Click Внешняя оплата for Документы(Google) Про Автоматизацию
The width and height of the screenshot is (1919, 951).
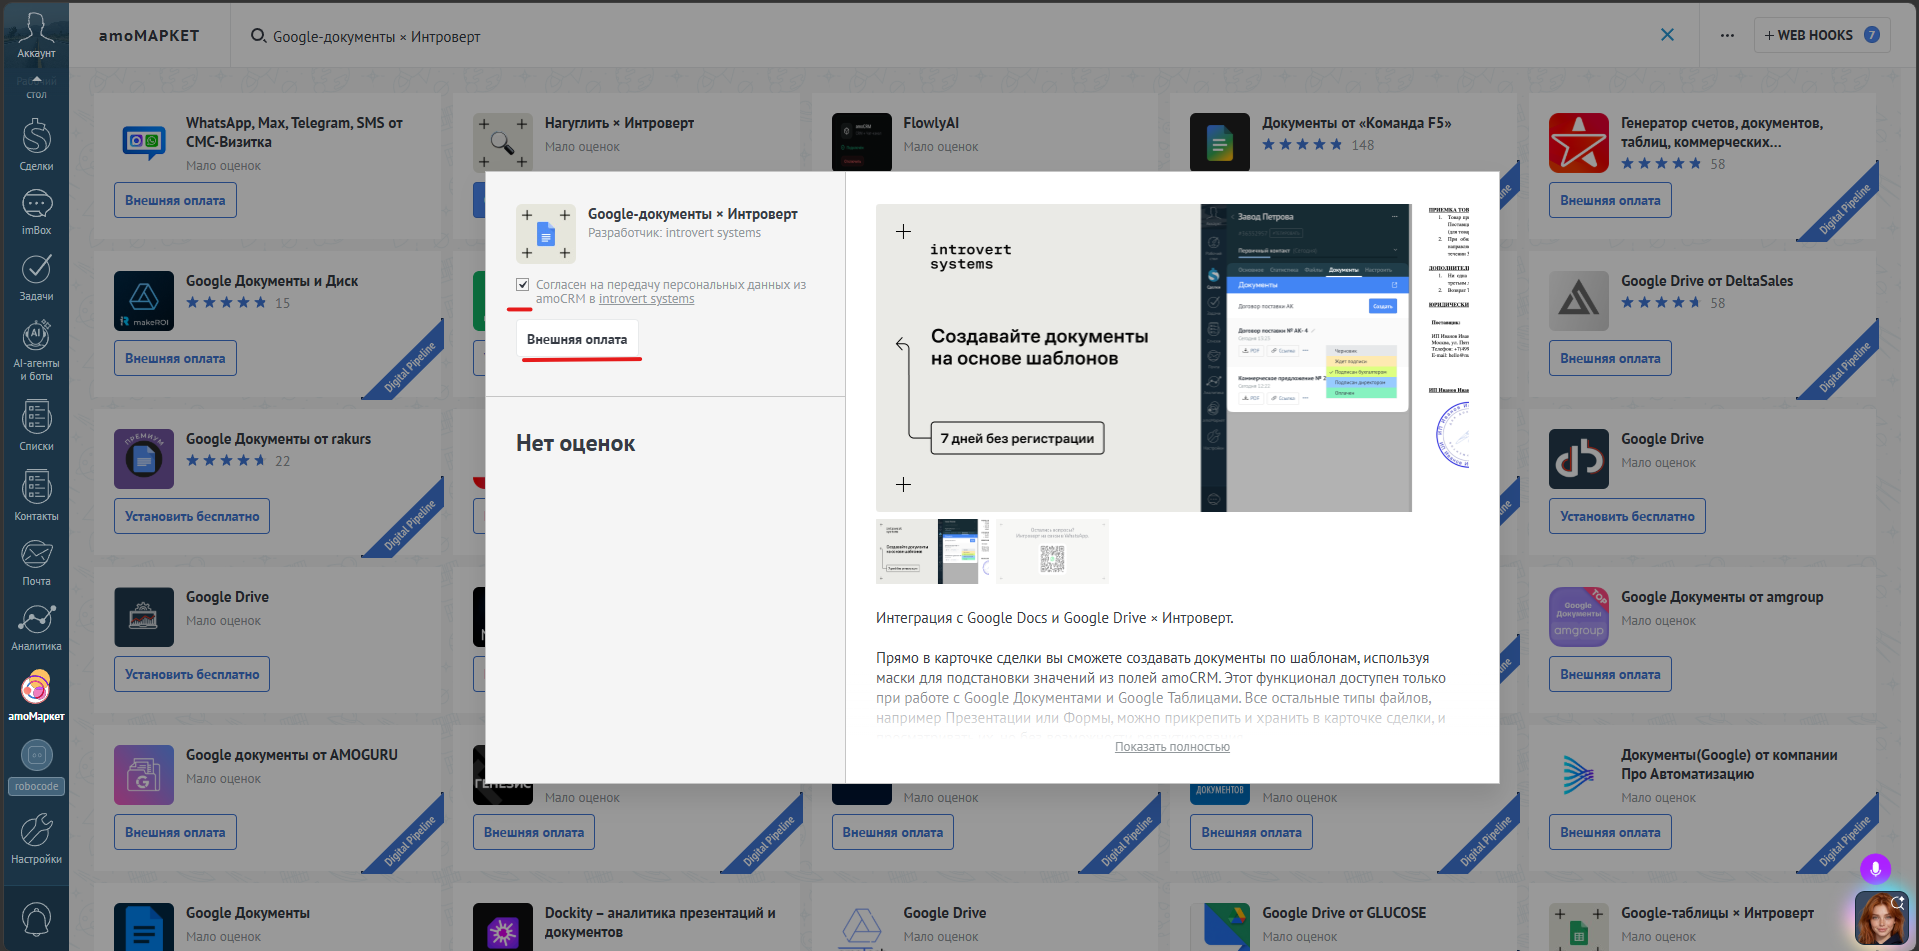coord(1610,832)
